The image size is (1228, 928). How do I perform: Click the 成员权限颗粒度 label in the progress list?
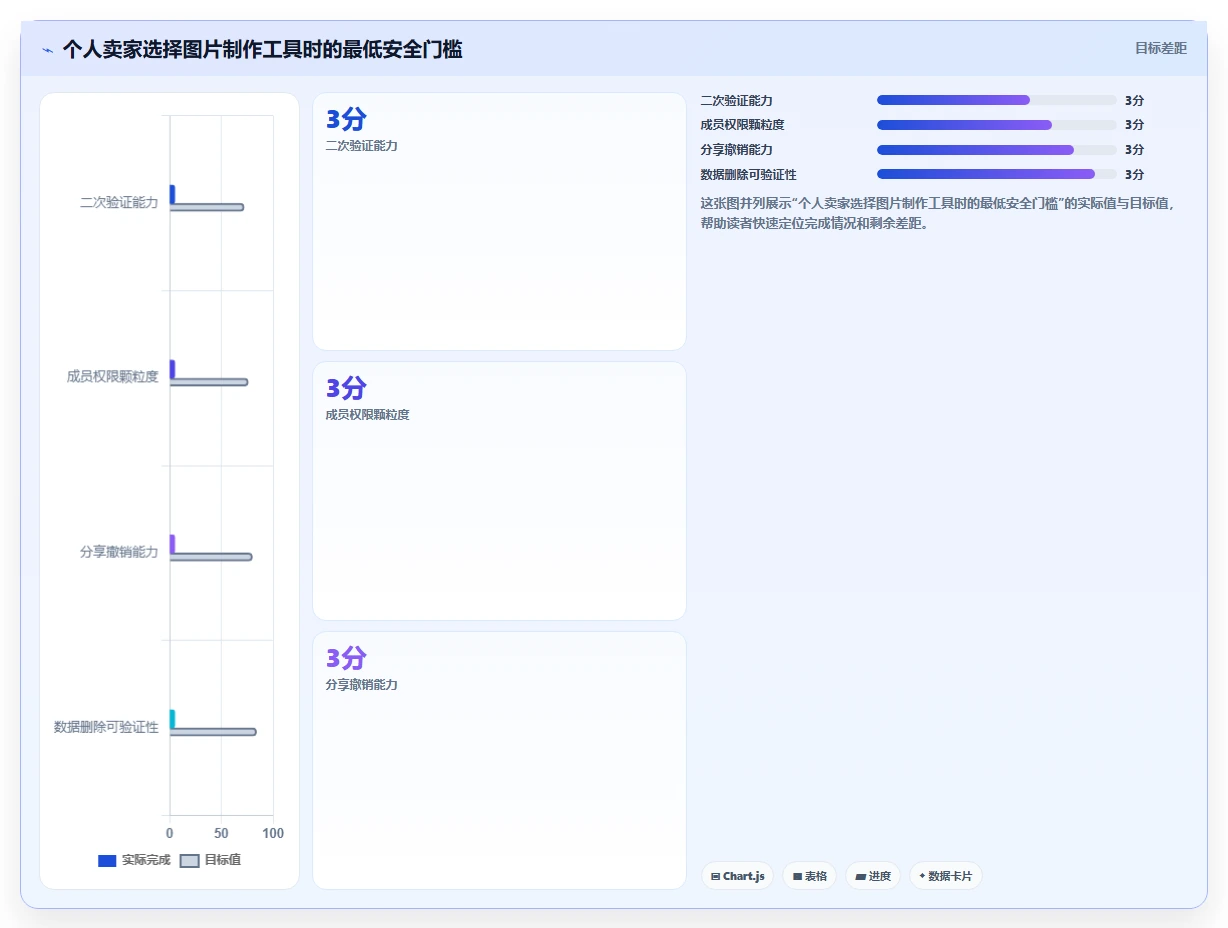click(x=742, y=125)
